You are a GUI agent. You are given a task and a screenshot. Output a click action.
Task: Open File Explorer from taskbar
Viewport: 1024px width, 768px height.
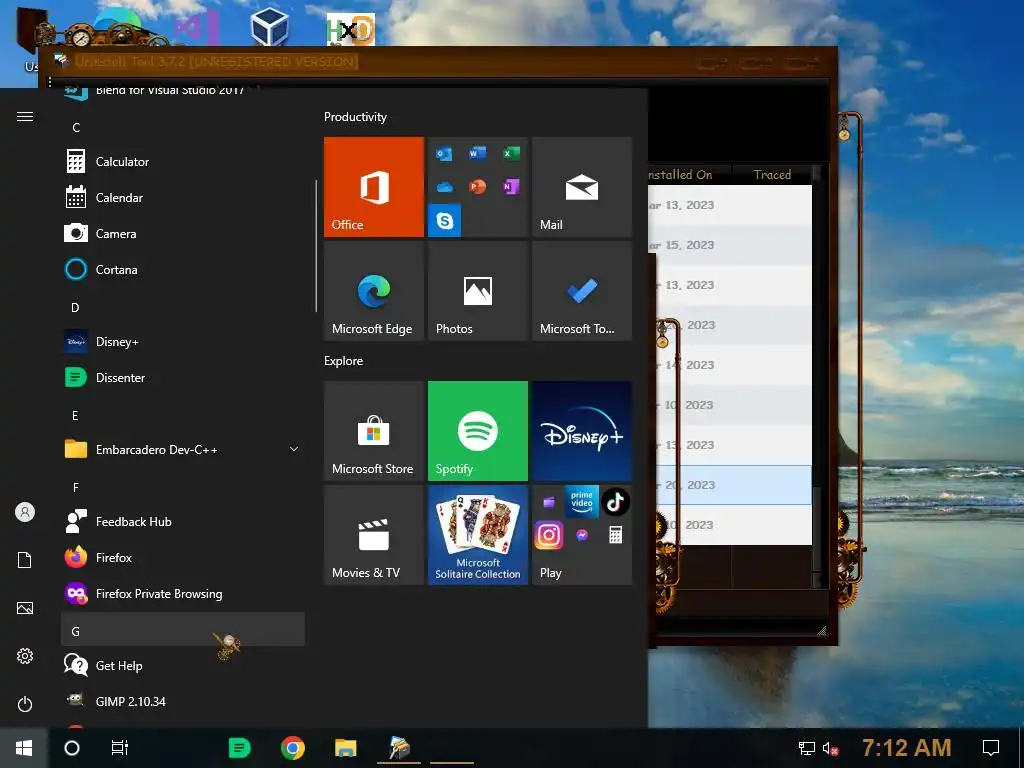345,748
